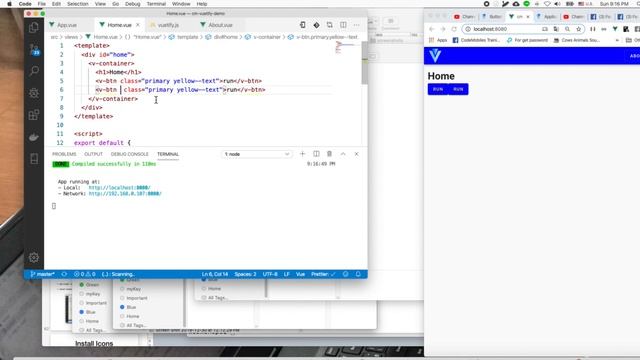Change the language mode via 'Vue'
This screenshot has height=360, width=640.
click(300, 274)
